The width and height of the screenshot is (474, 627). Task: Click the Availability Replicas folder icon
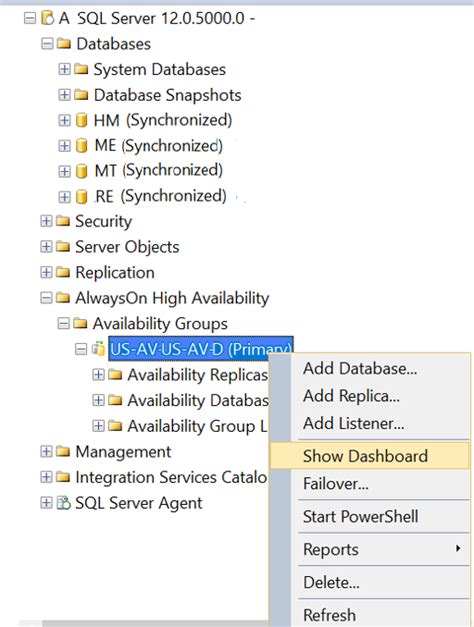pyautogui.click(x=115, y=375)
